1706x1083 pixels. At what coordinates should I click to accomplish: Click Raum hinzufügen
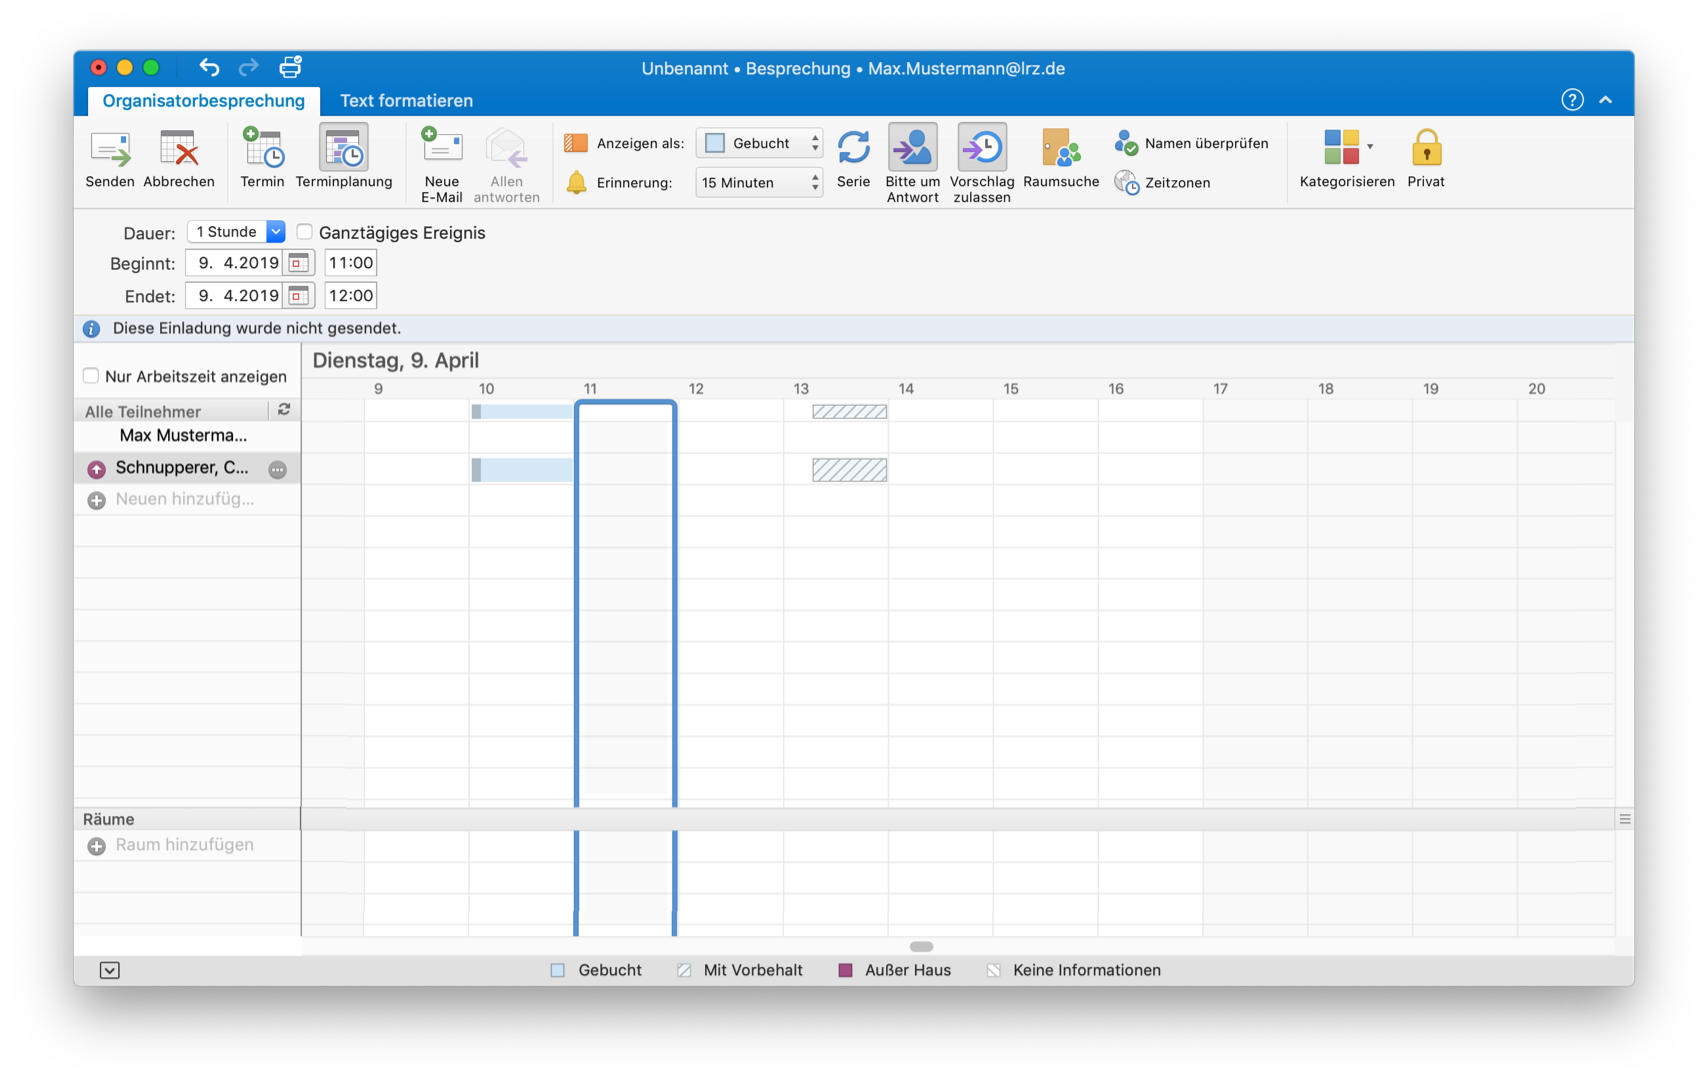point(184,845)
